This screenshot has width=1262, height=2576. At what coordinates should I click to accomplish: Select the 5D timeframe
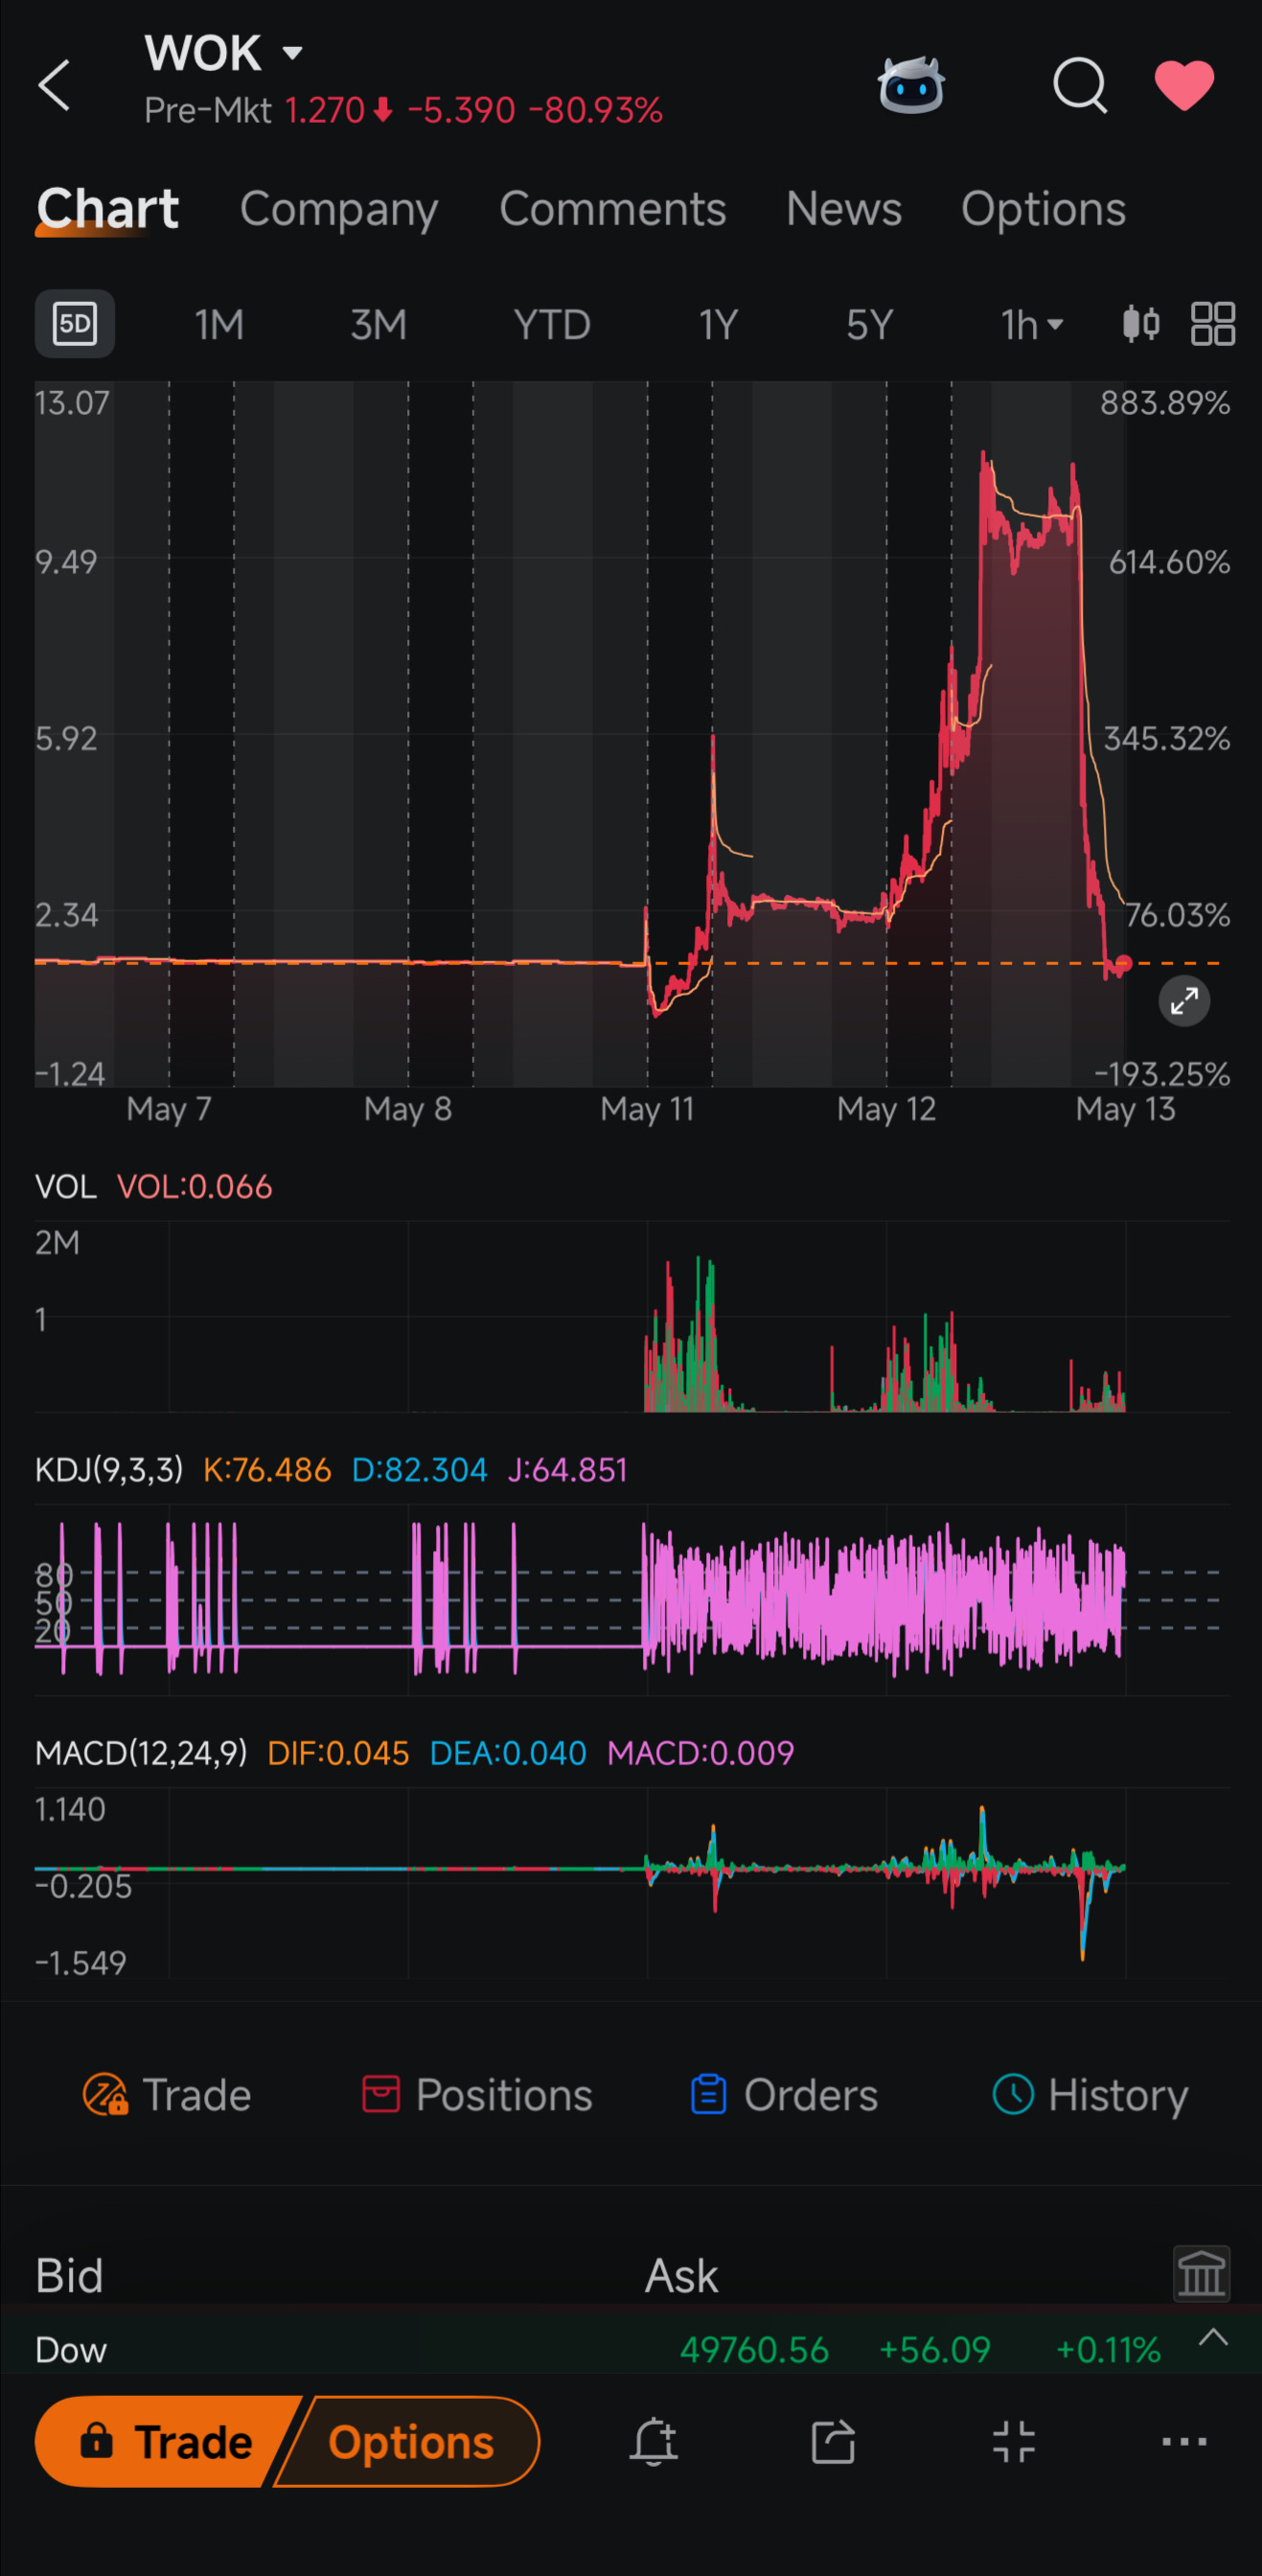[75, 324]
